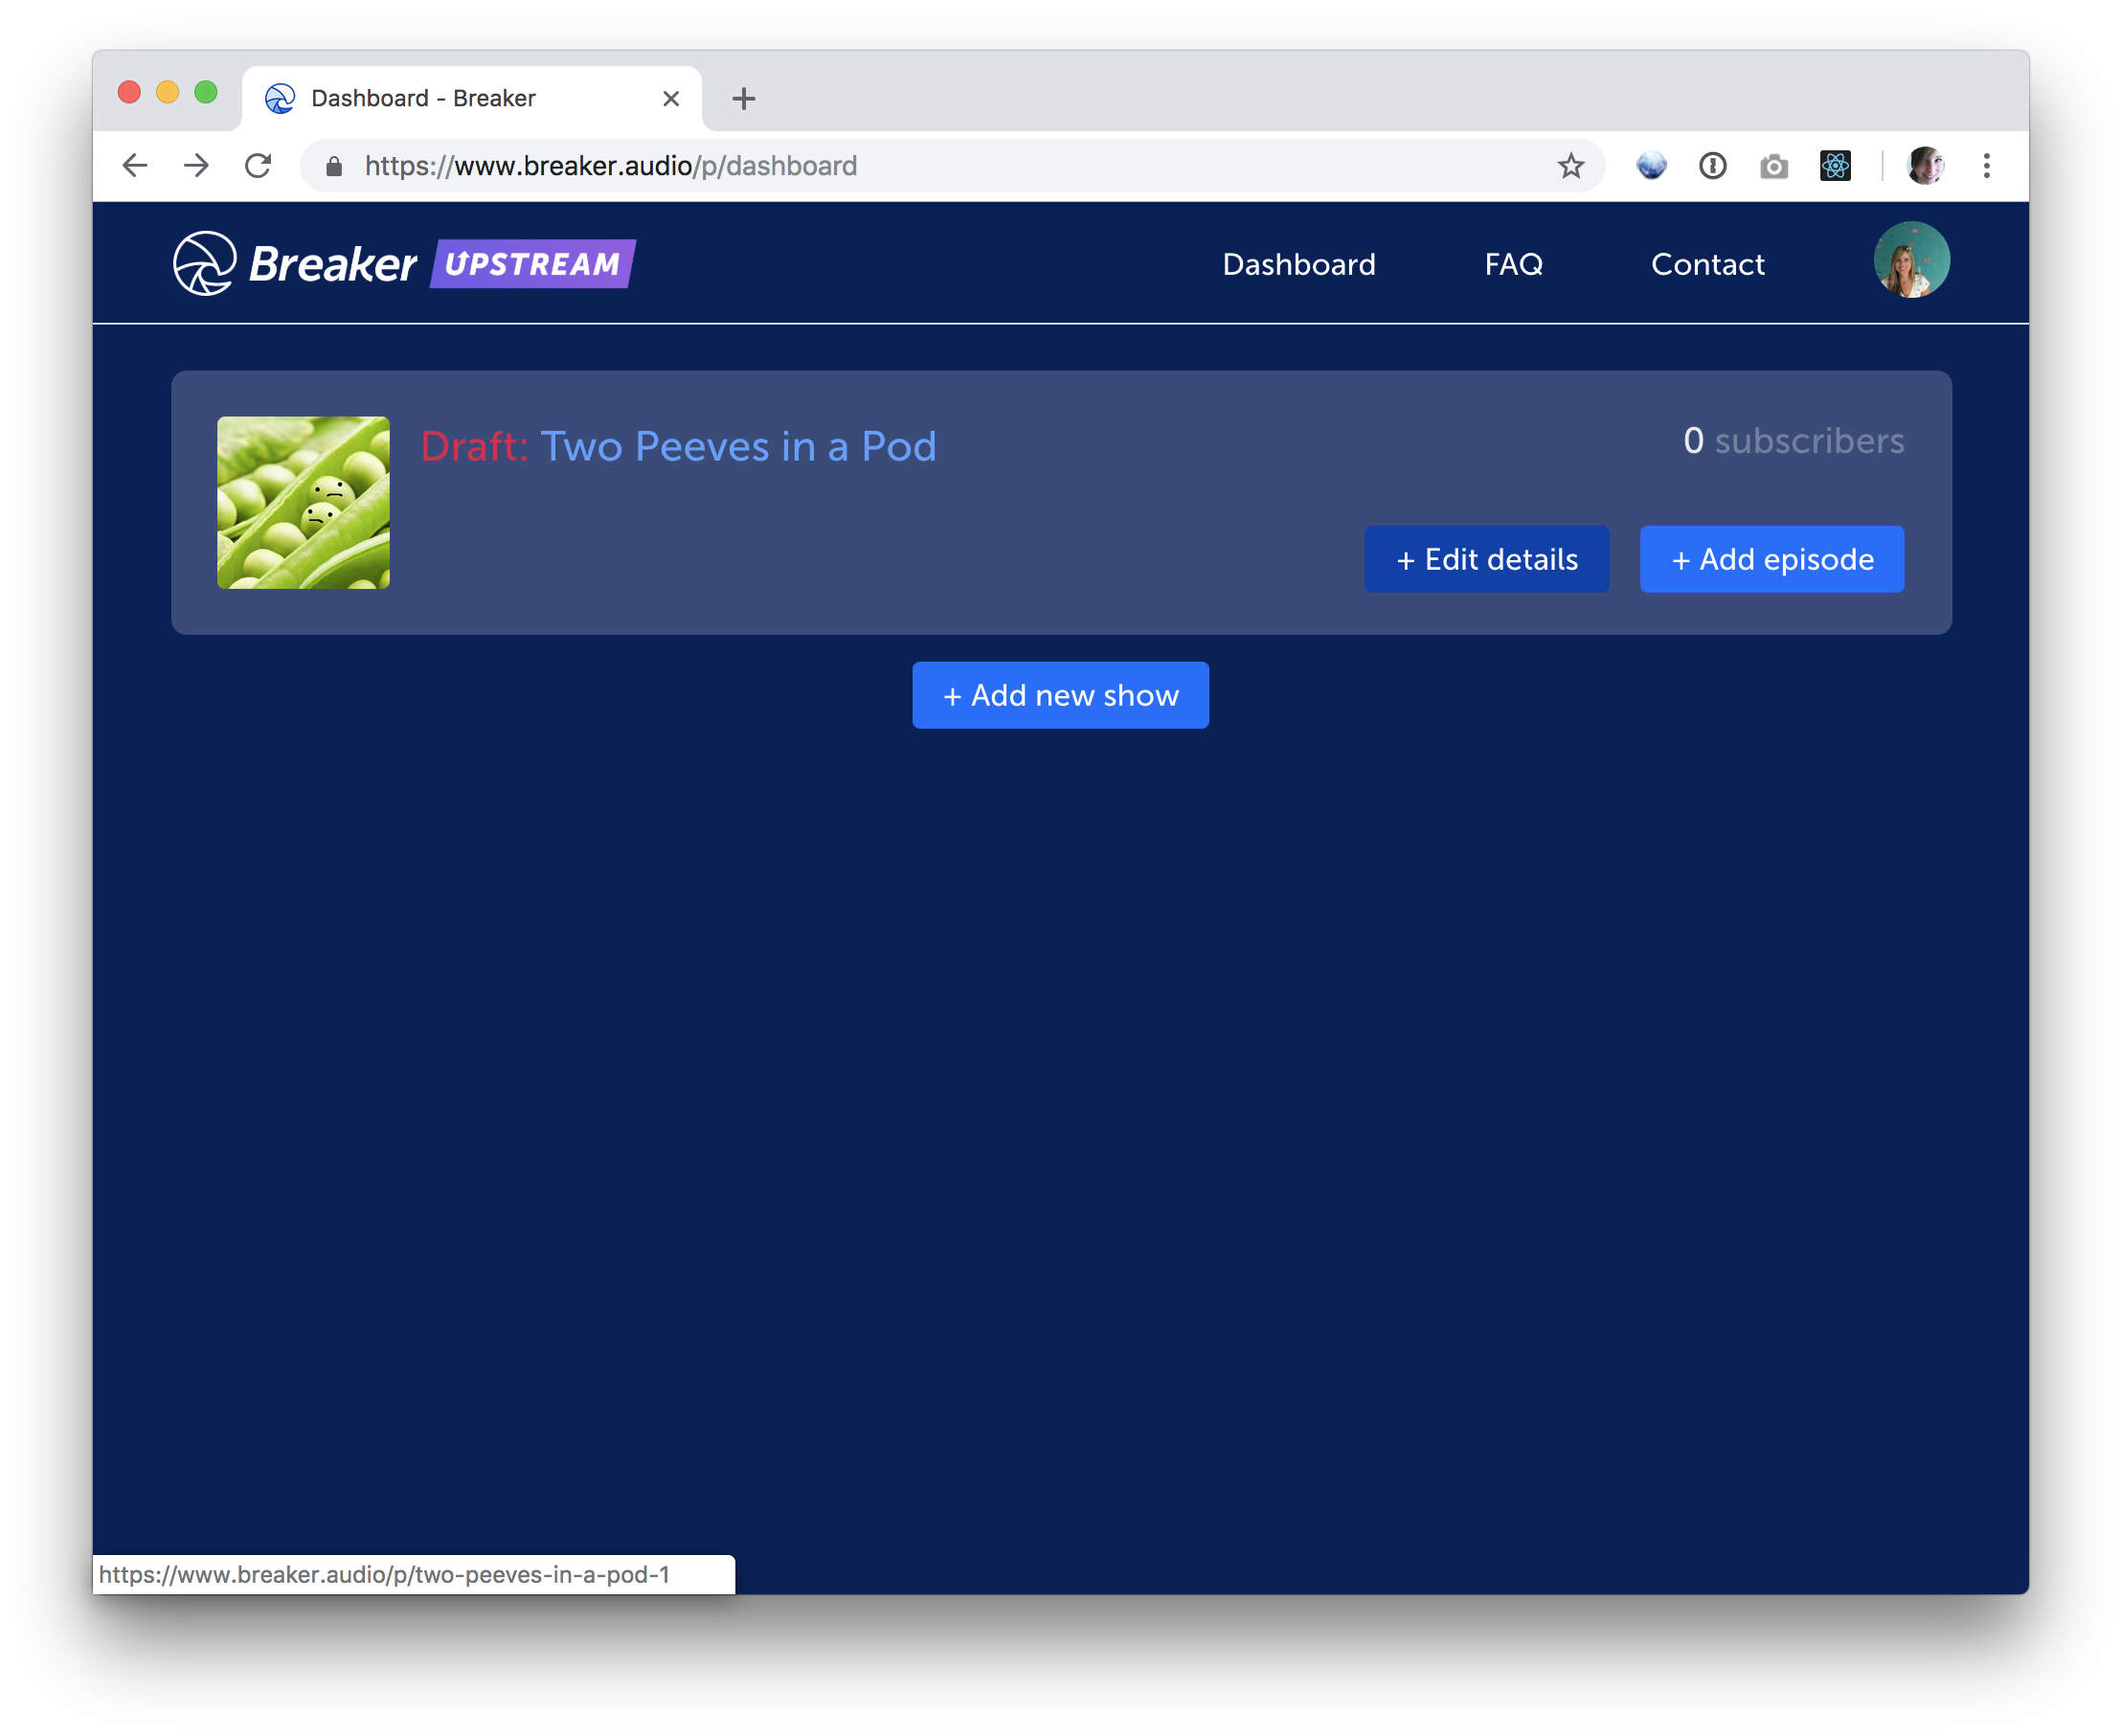Open the user avatar in site header
Image resolution: width=2121 pixels, height=1736 pixels.
click(x=1911, y=260)
